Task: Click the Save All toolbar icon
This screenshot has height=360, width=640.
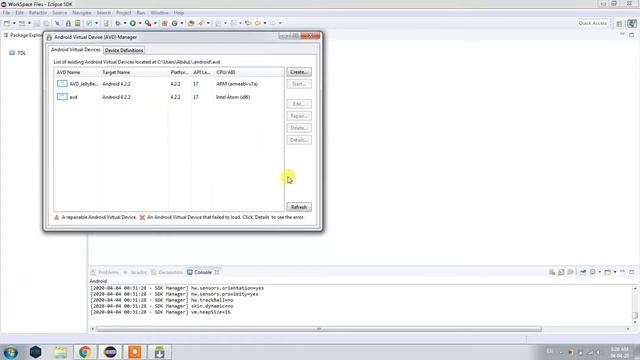Action: 46,23
